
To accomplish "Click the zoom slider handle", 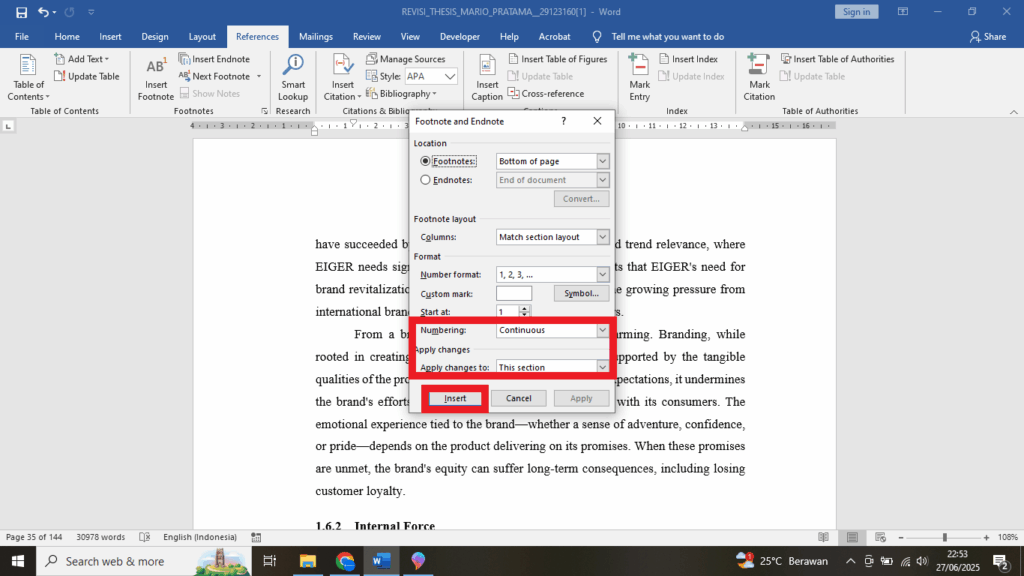I will (944, 537).
